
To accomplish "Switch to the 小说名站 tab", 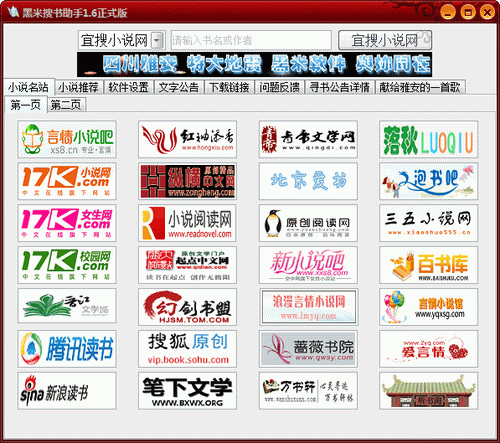I will pyautogui.click(x=28, y=87).
